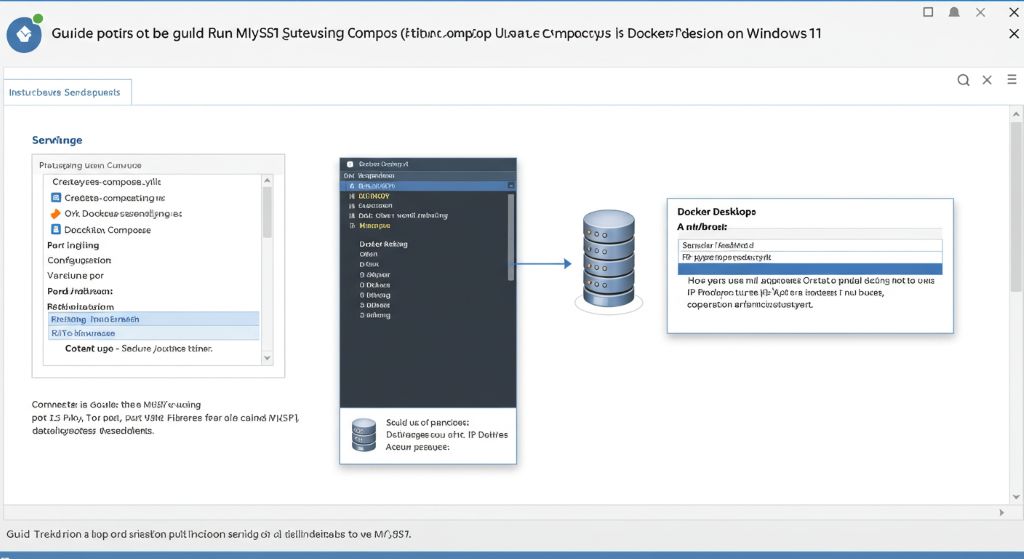Image resolution: width=1024 pixels, height=559 pixels.
Task: Click down arrow of main page scrollbar
Action: point(1016,497)
